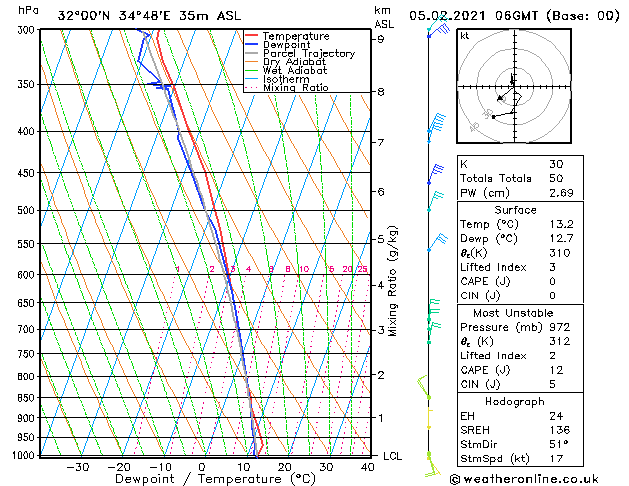Click the mixing ratio label 10 on chart
The image size is (629, 486).
tap(304, 269)
